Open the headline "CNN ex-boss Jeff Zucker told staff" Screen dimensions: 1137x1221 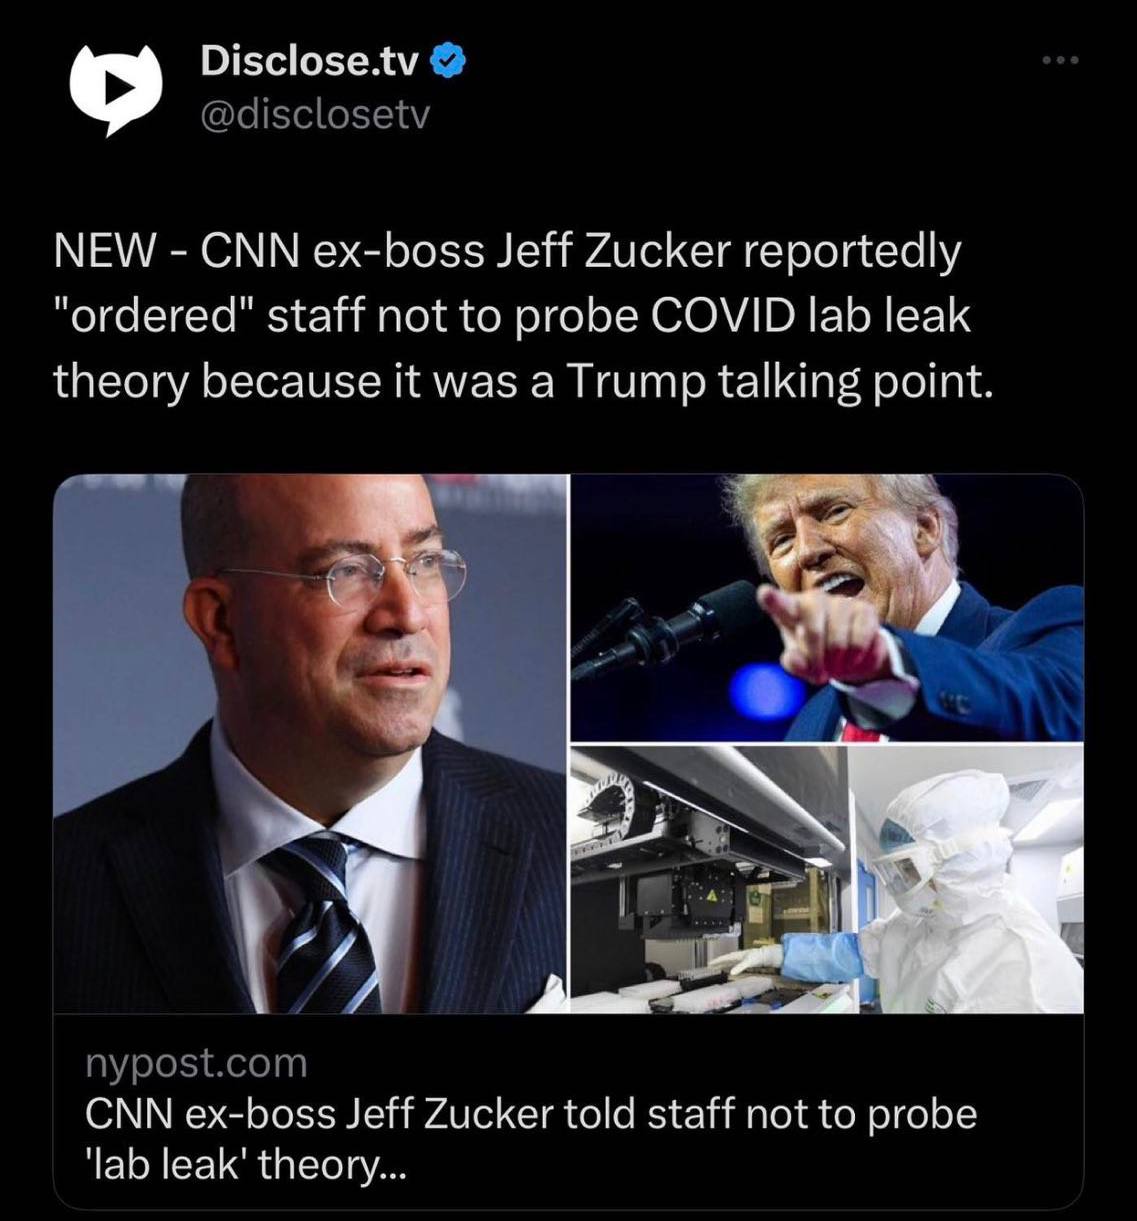pos(531,1114)
